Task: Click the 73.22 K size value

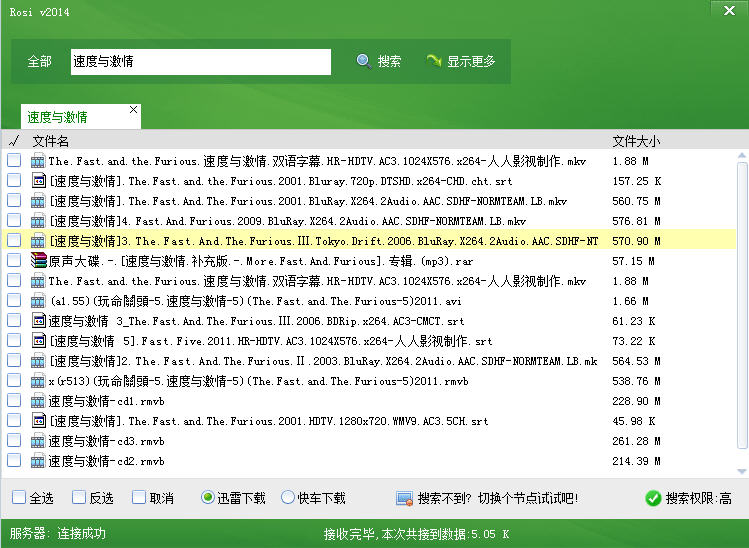Action: click(633, 341)
